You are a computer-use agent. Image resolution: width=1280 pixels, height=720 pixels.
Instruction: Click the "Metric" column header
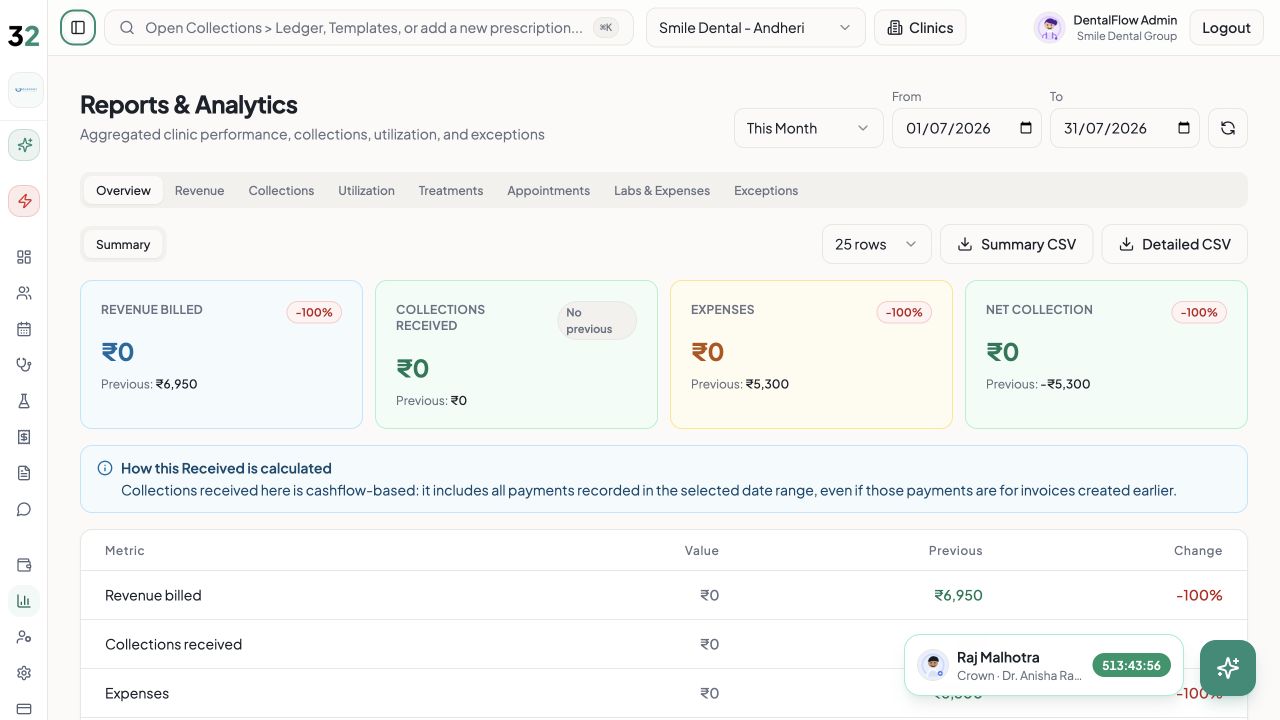125,550
